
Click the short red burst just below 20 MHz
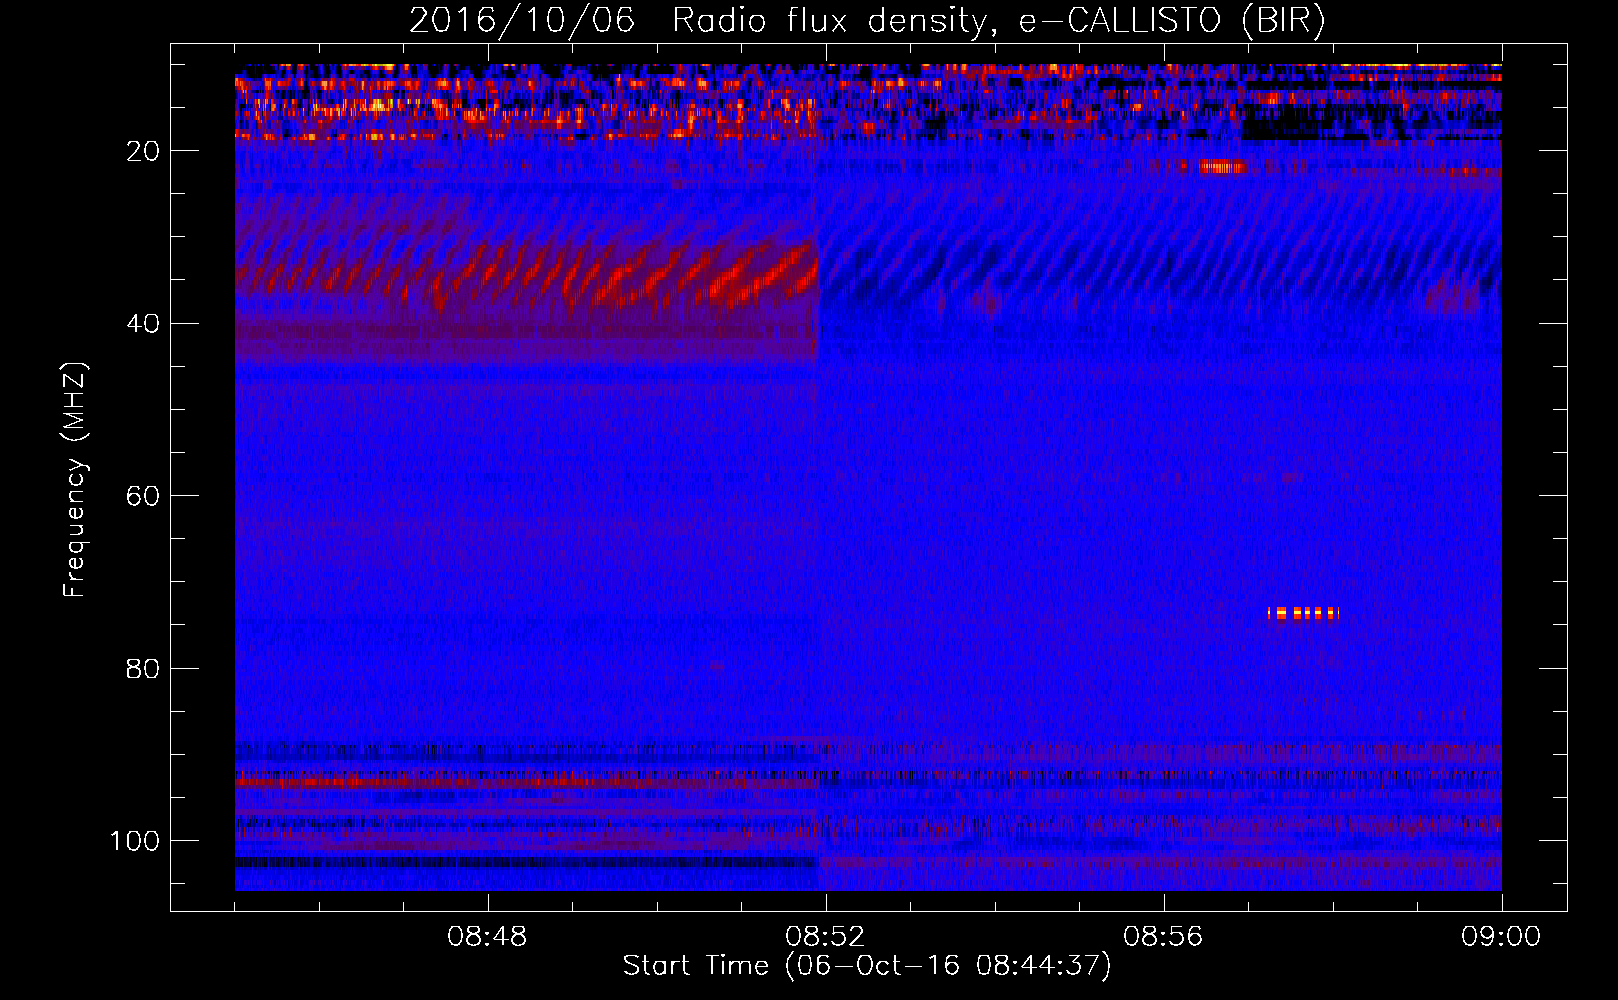[1223, 167]
